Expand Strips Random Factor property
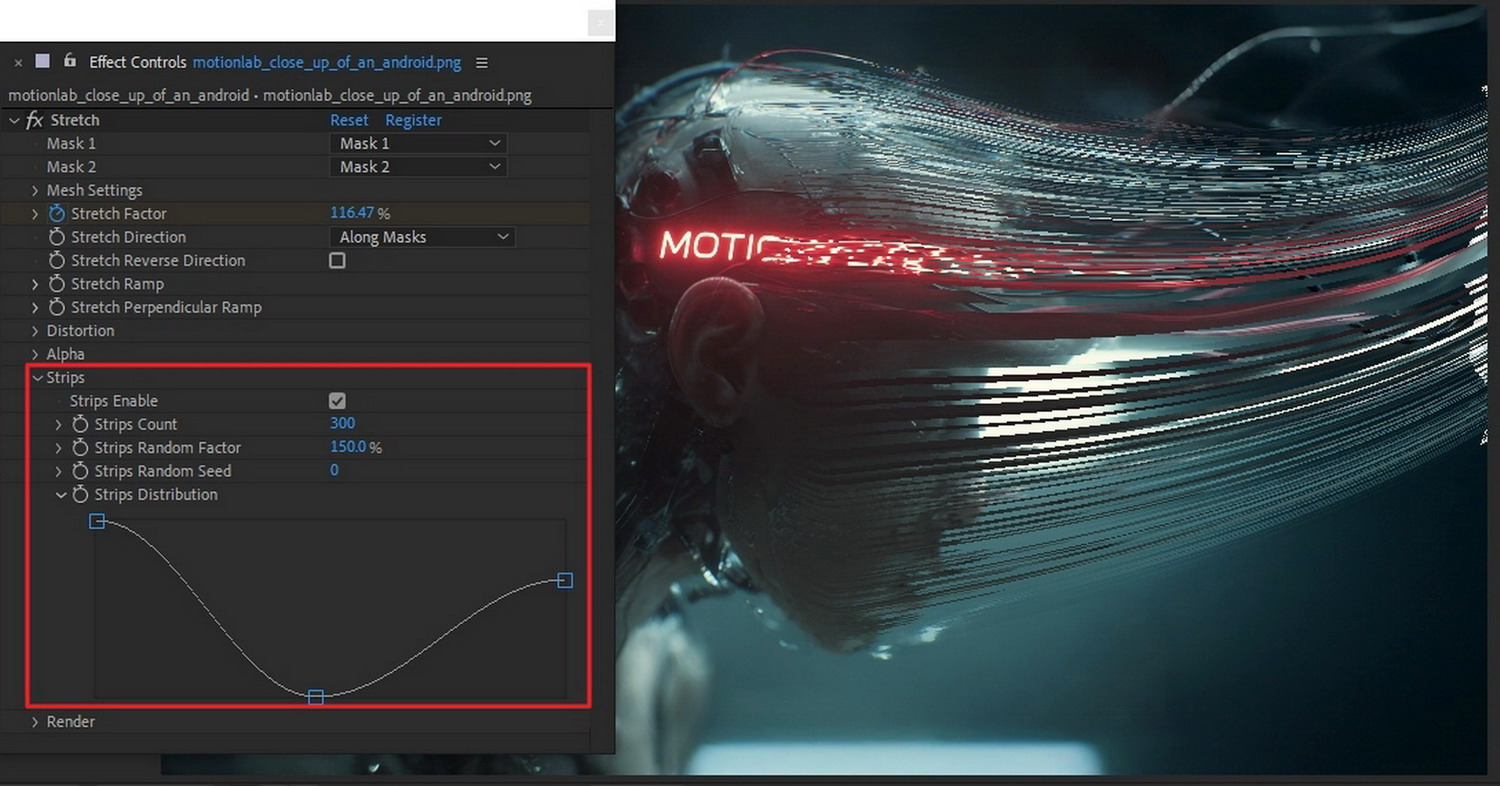Viewport: 1500px width, 786px height. (59, 448)
